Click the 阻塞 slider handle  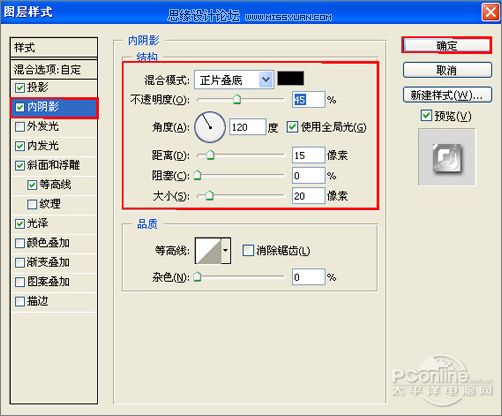point(197,175)
